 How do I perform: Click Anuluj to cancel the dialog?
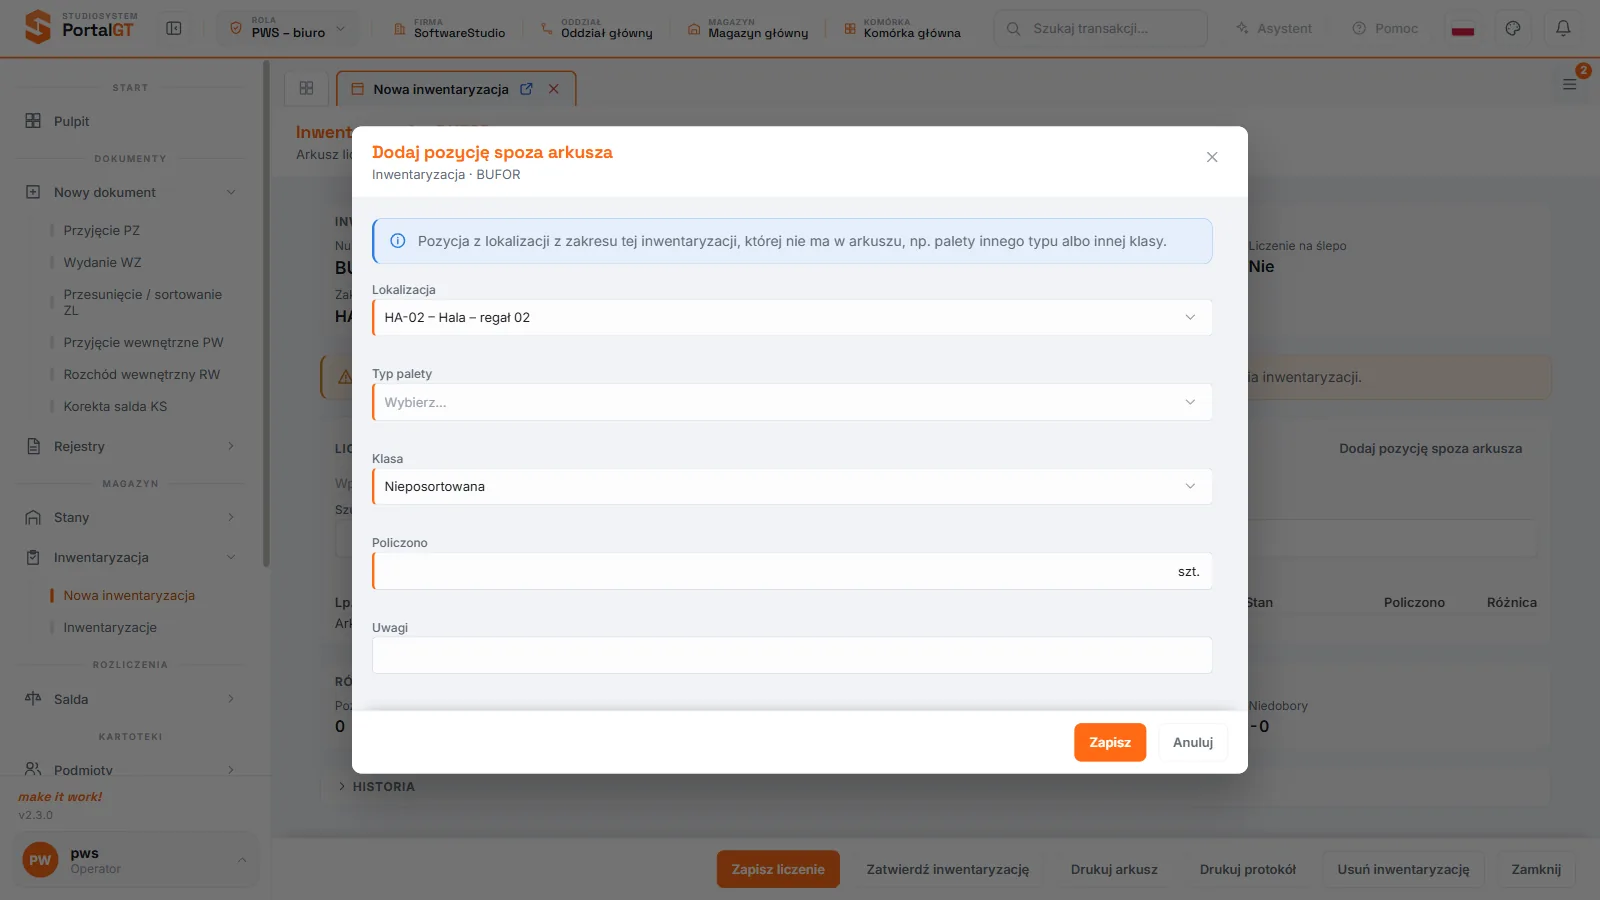1193,742
